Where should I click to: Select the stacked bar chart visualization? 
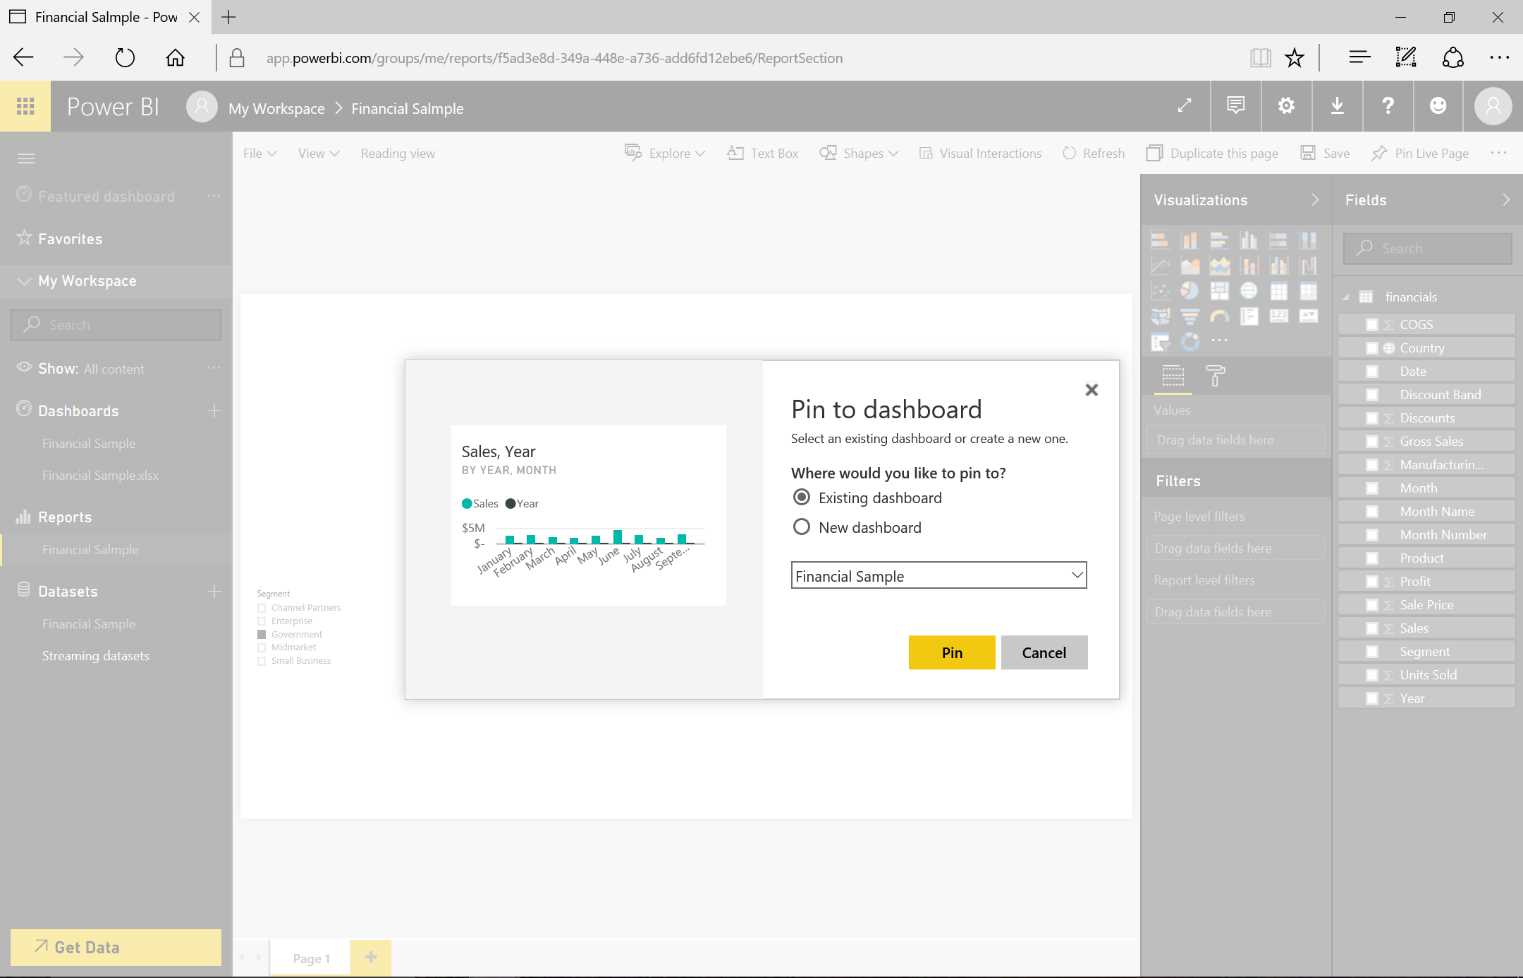click(x=1160, y=240)
